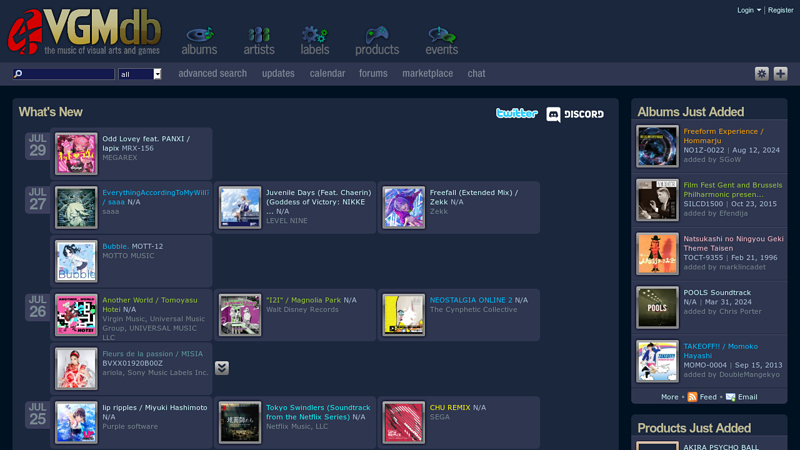Open POOLS Soundtrack title link
Screen dimensions: 800x450
[717, 293]
